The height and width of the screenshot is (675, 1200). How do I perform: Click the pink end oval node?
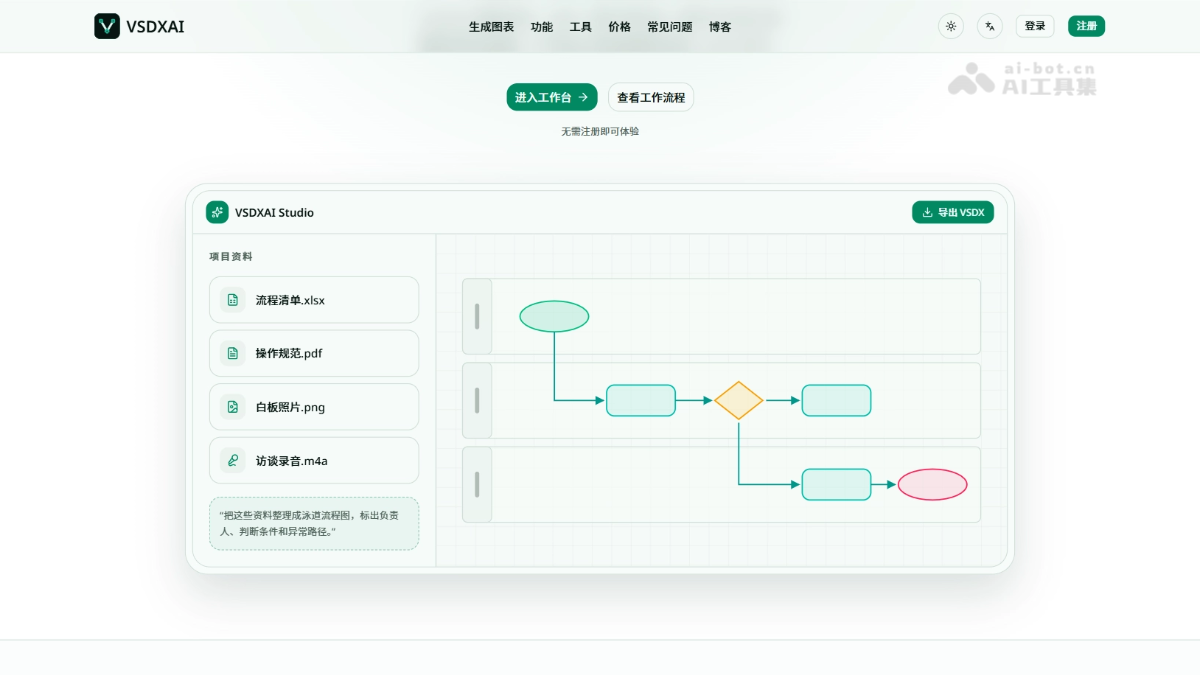933,484
